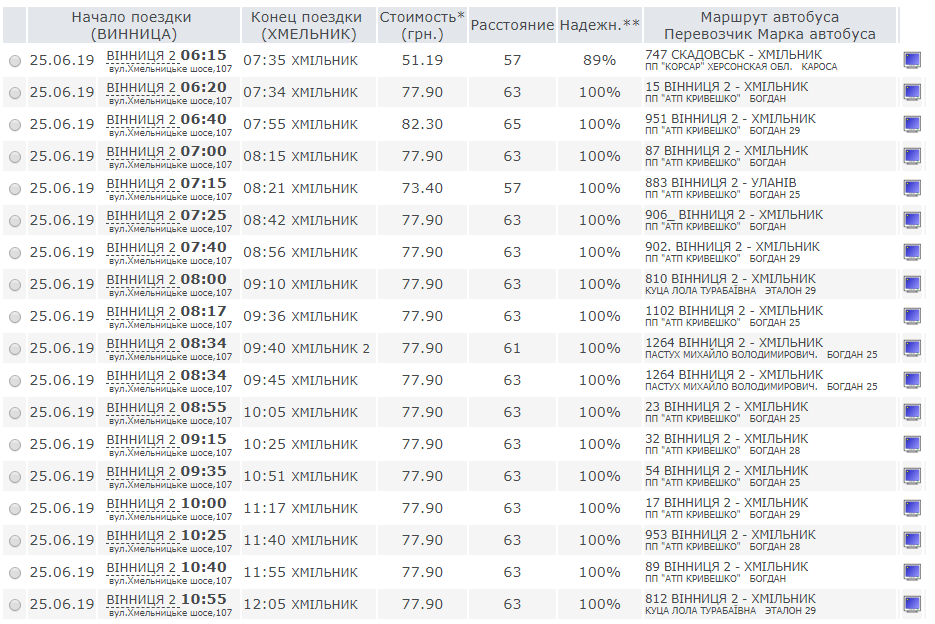Select the 08:55 departure radio button
The height and width of the screenshot is (624, 935).
(15, 413)
